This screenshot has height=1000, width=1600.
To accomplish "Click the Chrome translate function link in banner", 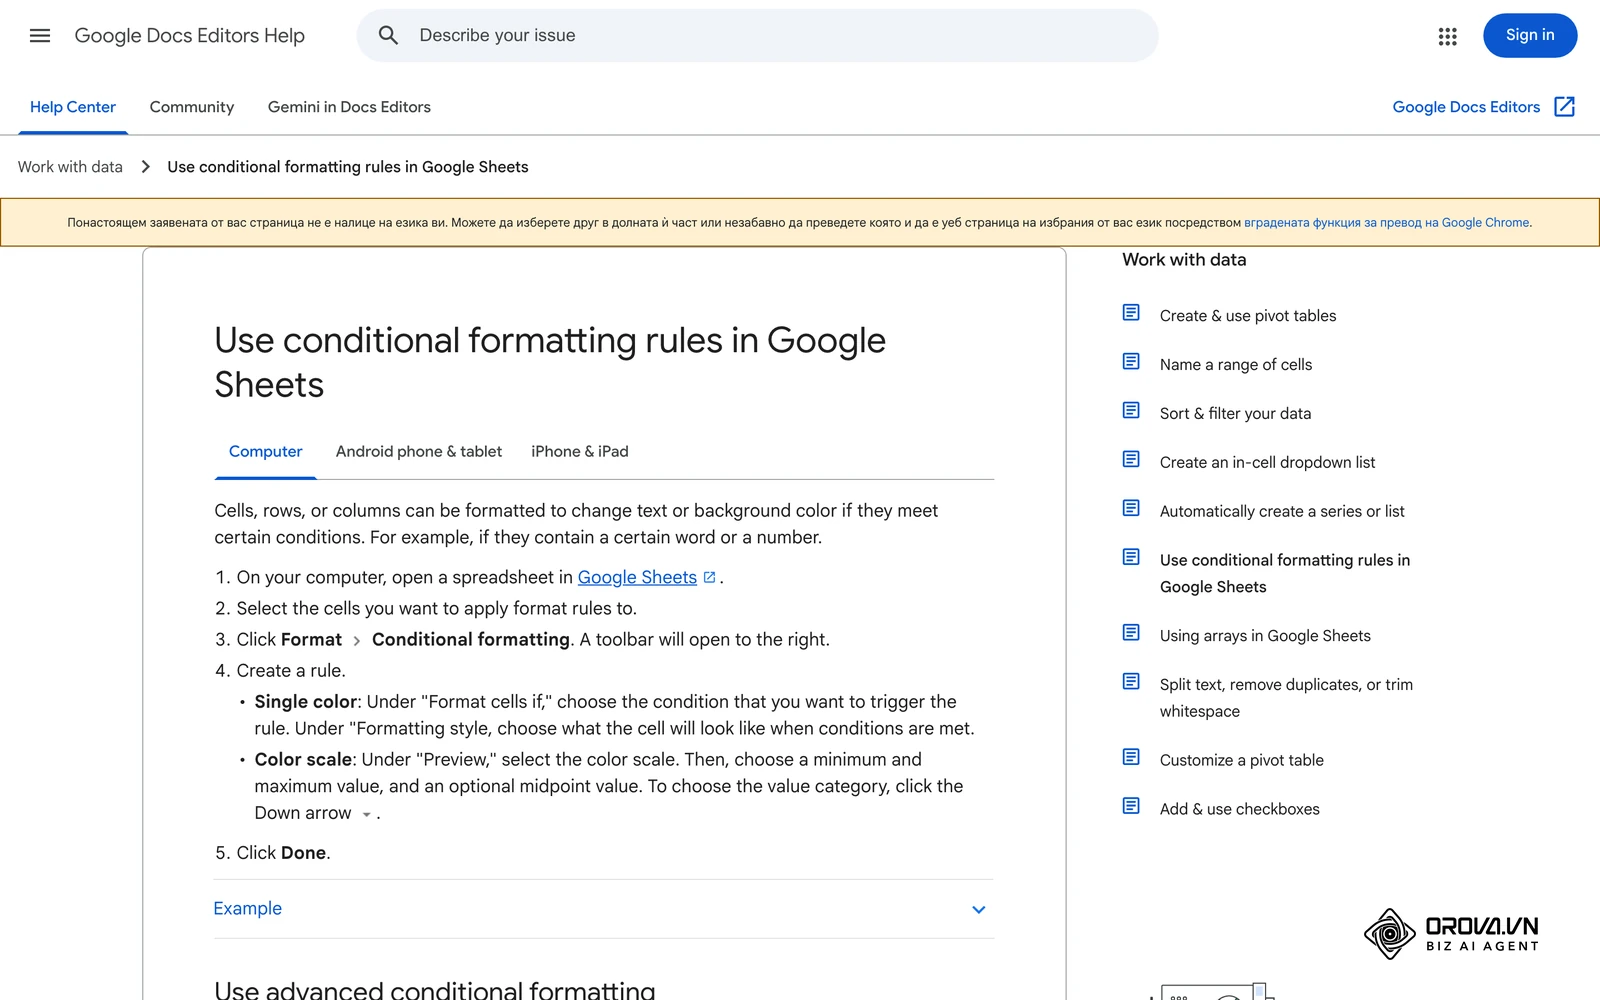I will [1386, 223].
